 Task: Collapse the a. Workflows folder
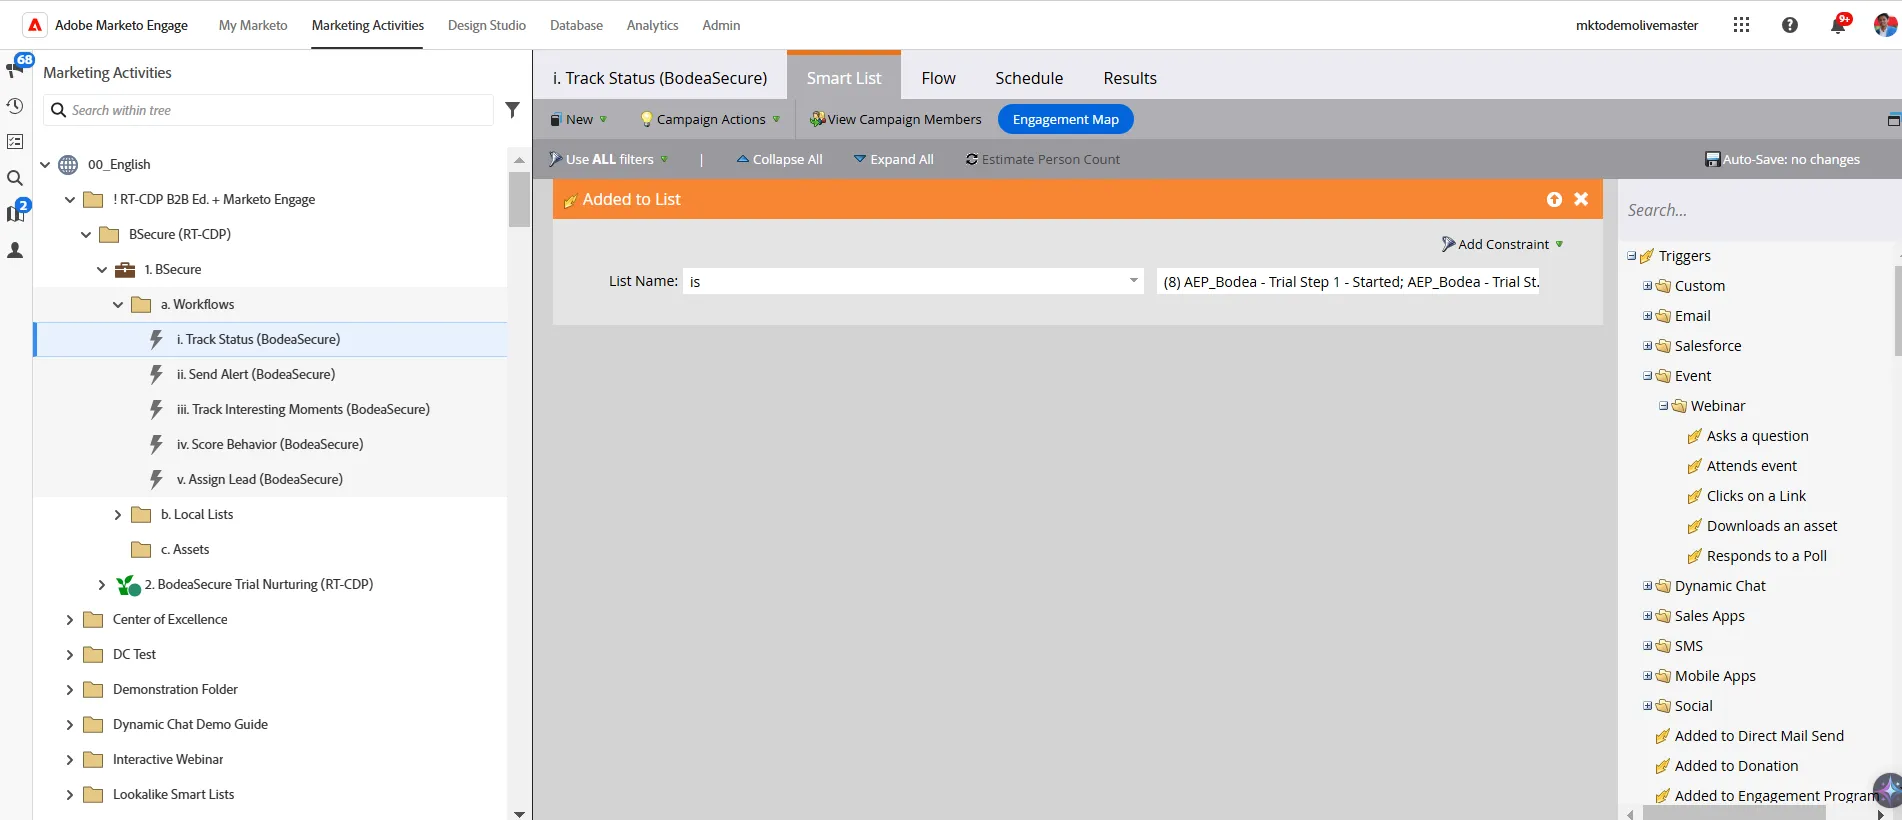click(x=118, y=304)
